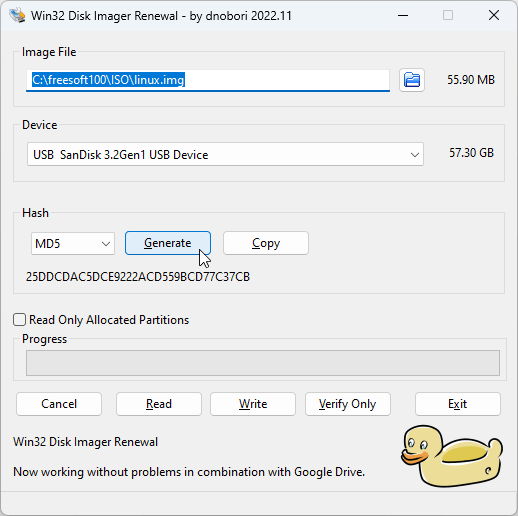Click the yellow duck mascot image

pos(451,456)
